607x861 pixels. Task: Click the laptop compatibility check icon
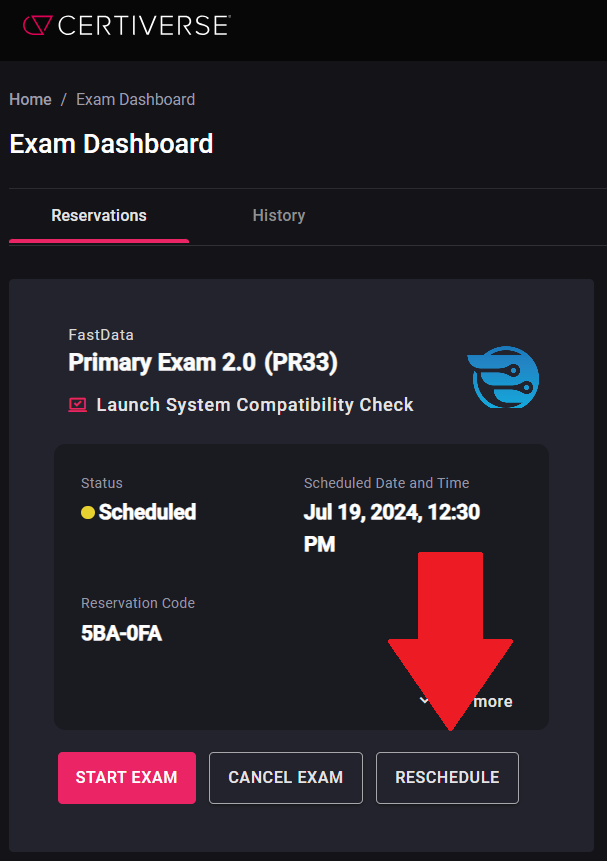pos(77,405)
